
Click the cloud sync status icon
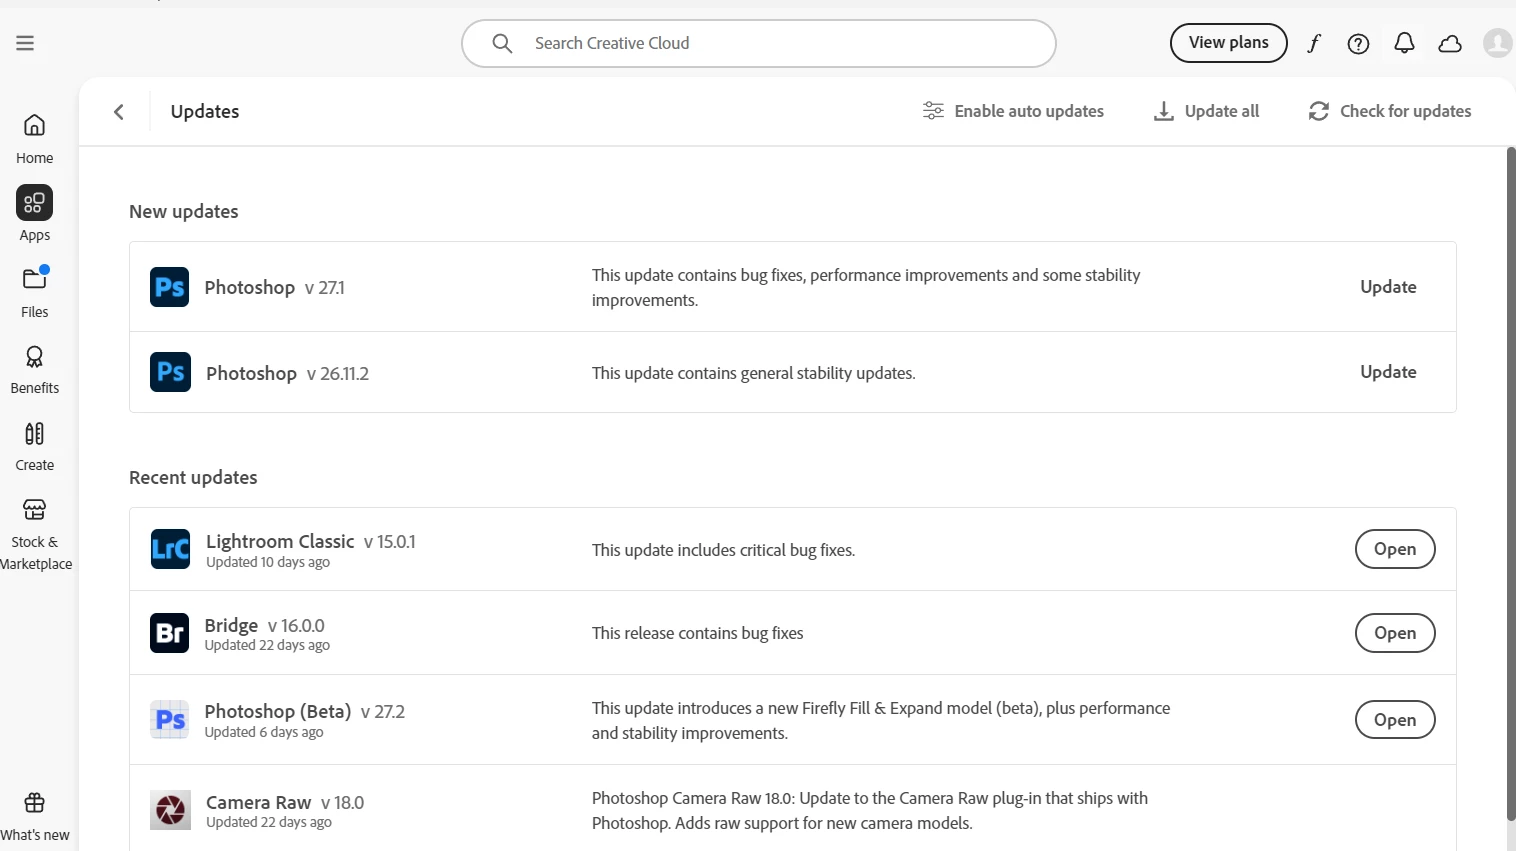click(1450, 43)
